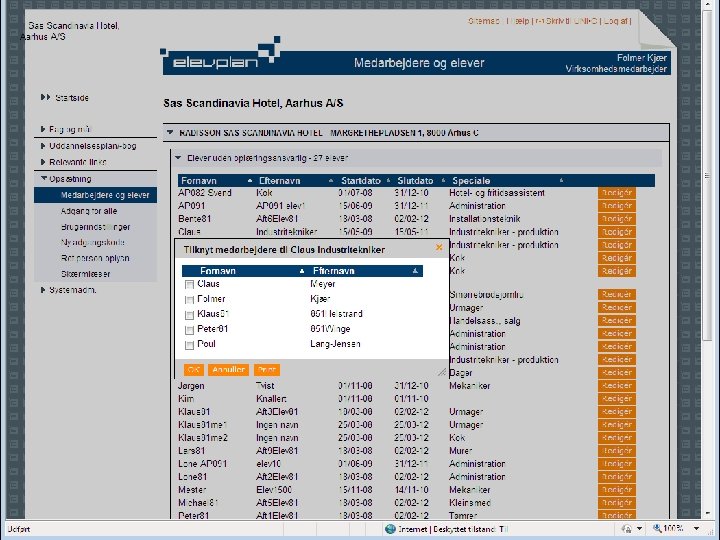Click the elevplan logo
Image resolution: width=720 pixels, height=540 pixels.
220,54
